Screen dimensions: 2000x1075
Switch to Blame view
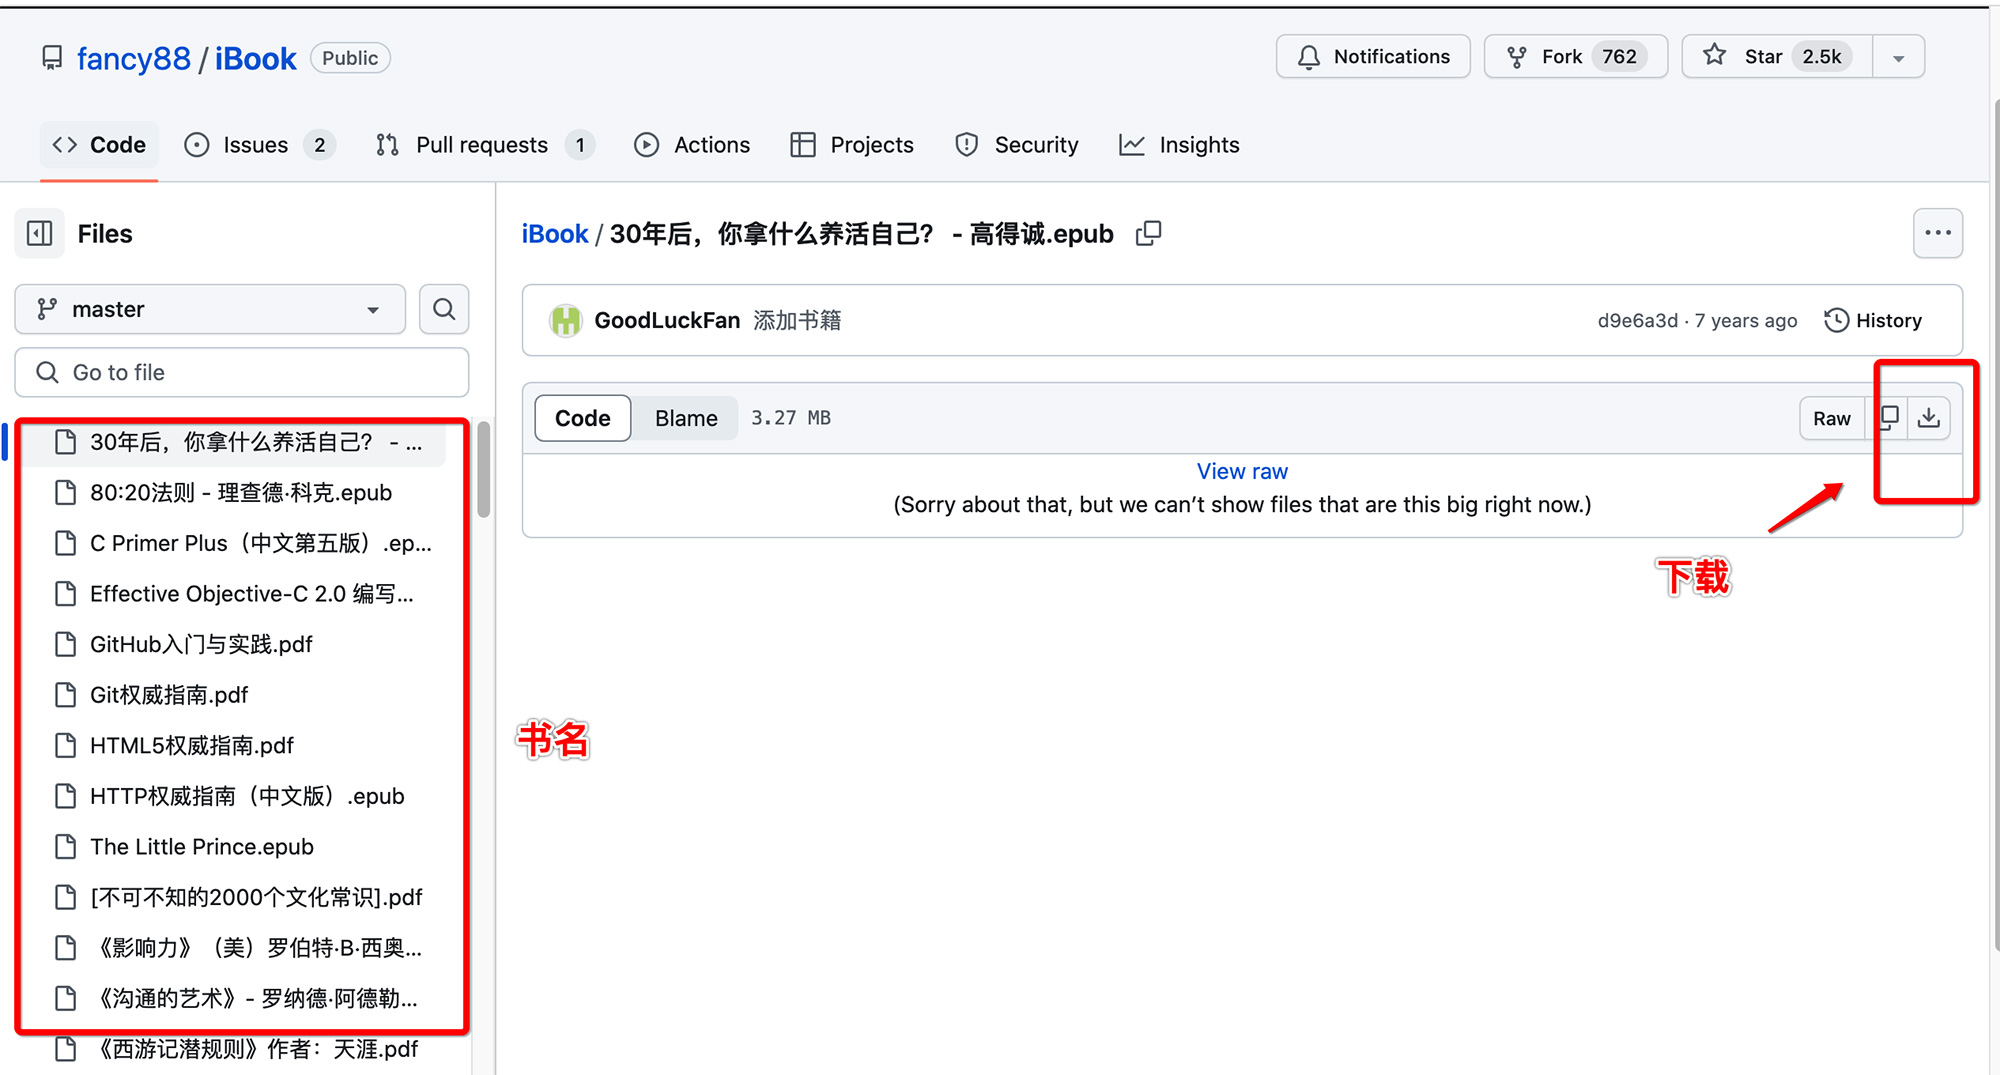point(686,418)
